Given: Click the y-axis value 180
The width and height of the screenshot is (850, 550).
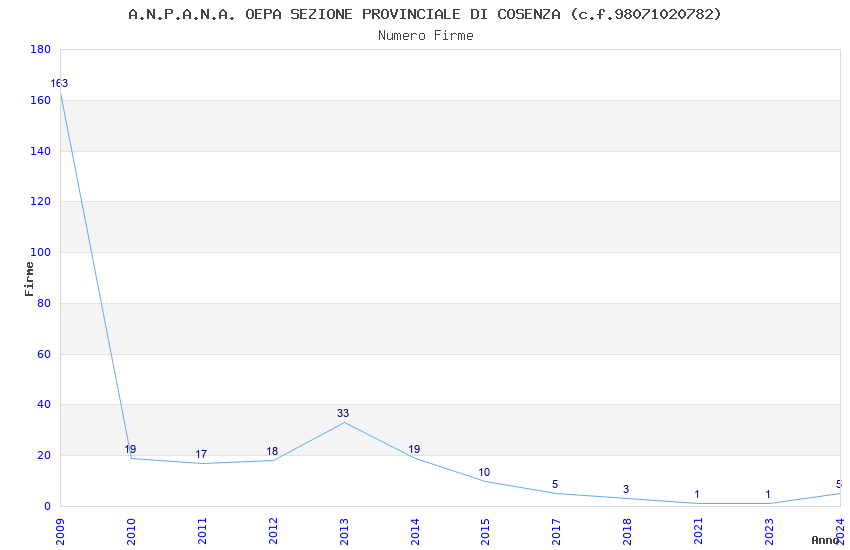Looking at the screenshot, I should tap(41, 49).
